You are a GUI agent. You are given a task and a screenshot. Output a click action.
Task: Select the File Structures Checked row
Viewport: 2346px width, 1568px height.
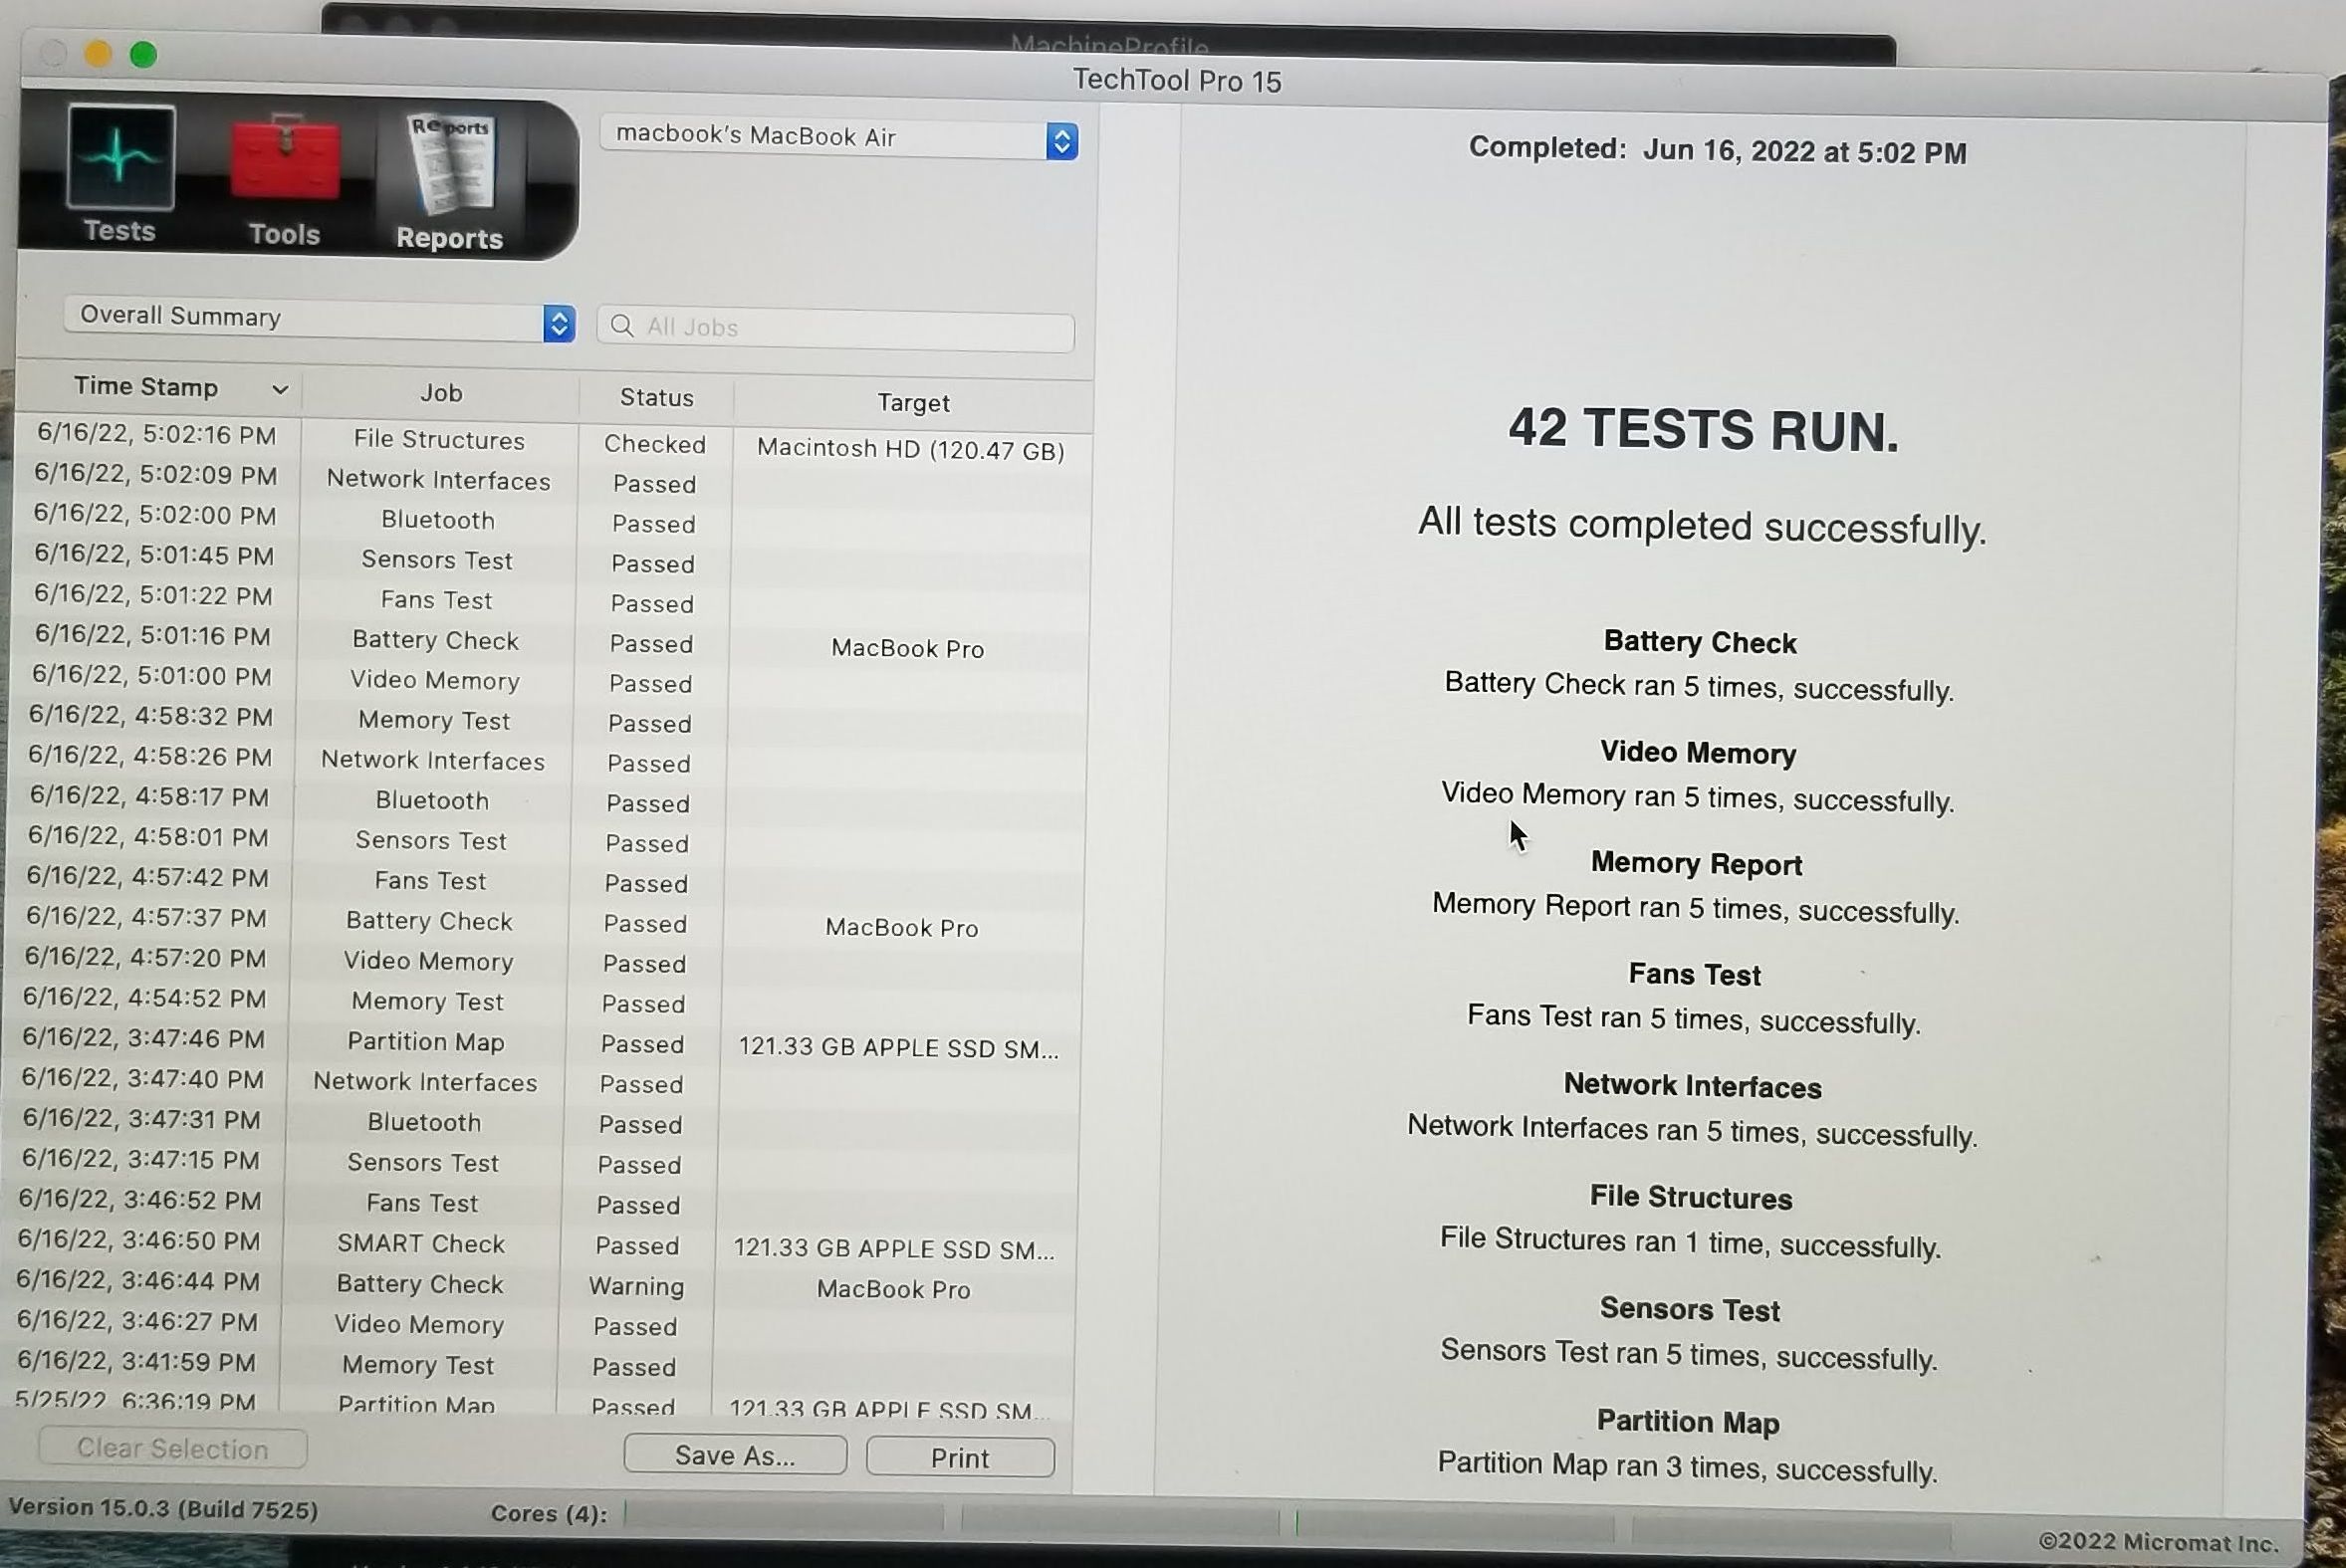[439, 440]
